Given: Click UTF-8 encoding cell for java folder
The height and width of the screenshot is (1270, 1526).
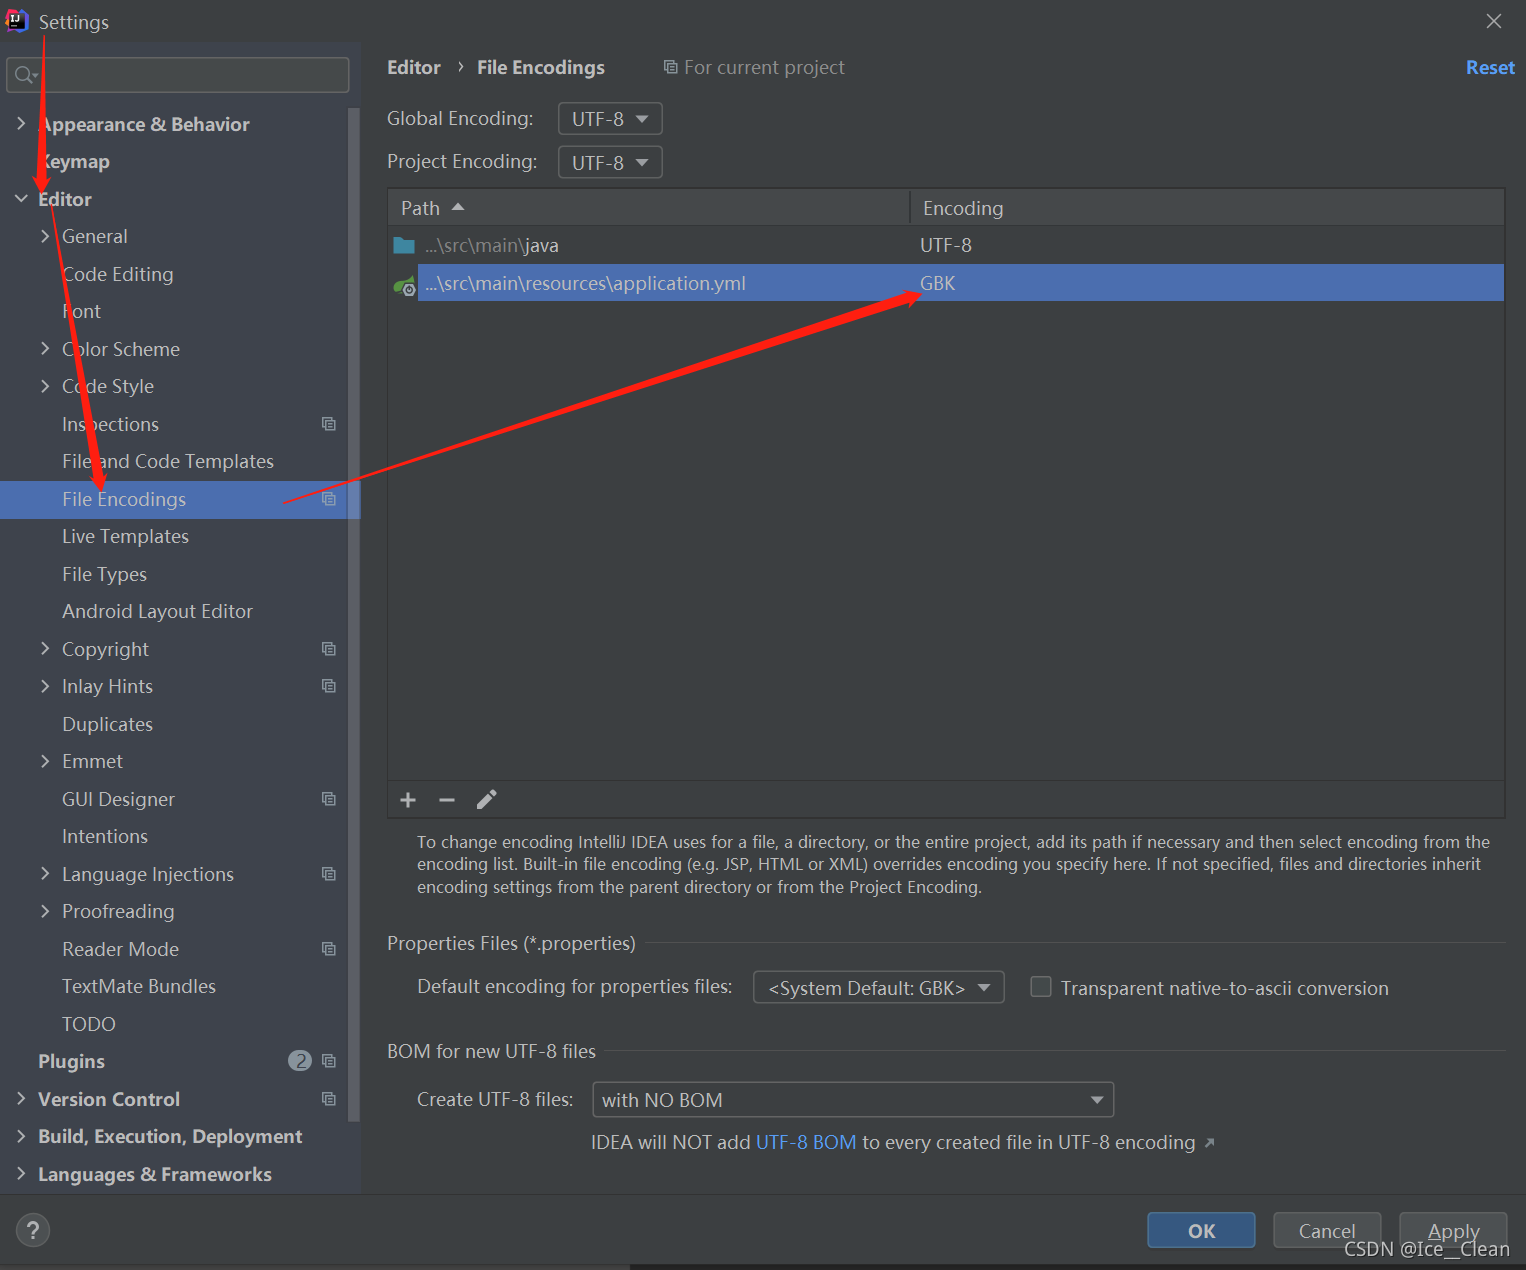Looking at the screenshot, I should [946, 245].
